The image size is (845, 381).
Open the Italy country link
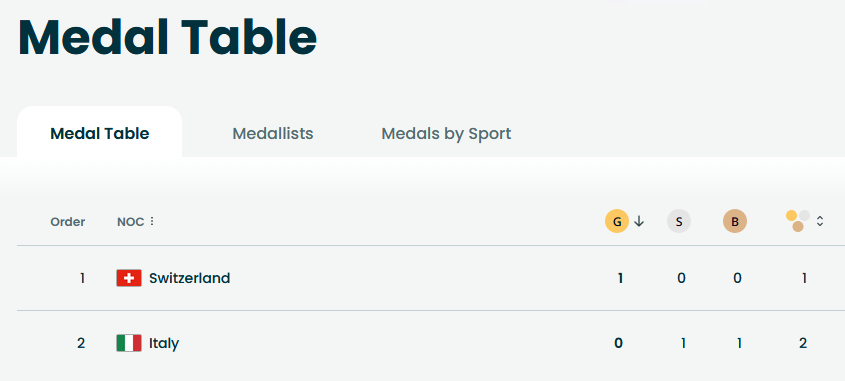click(x=164, y=343)
